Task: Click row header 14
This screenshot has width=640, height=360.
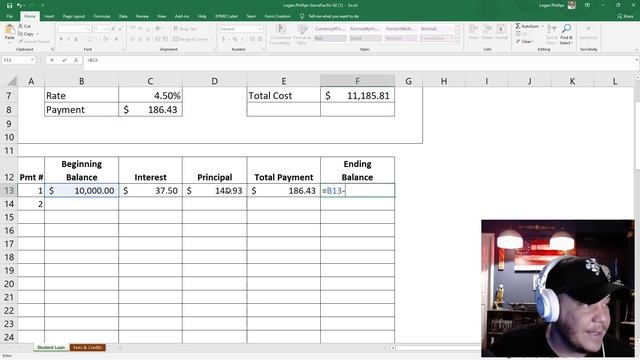Action: (9, 204)
